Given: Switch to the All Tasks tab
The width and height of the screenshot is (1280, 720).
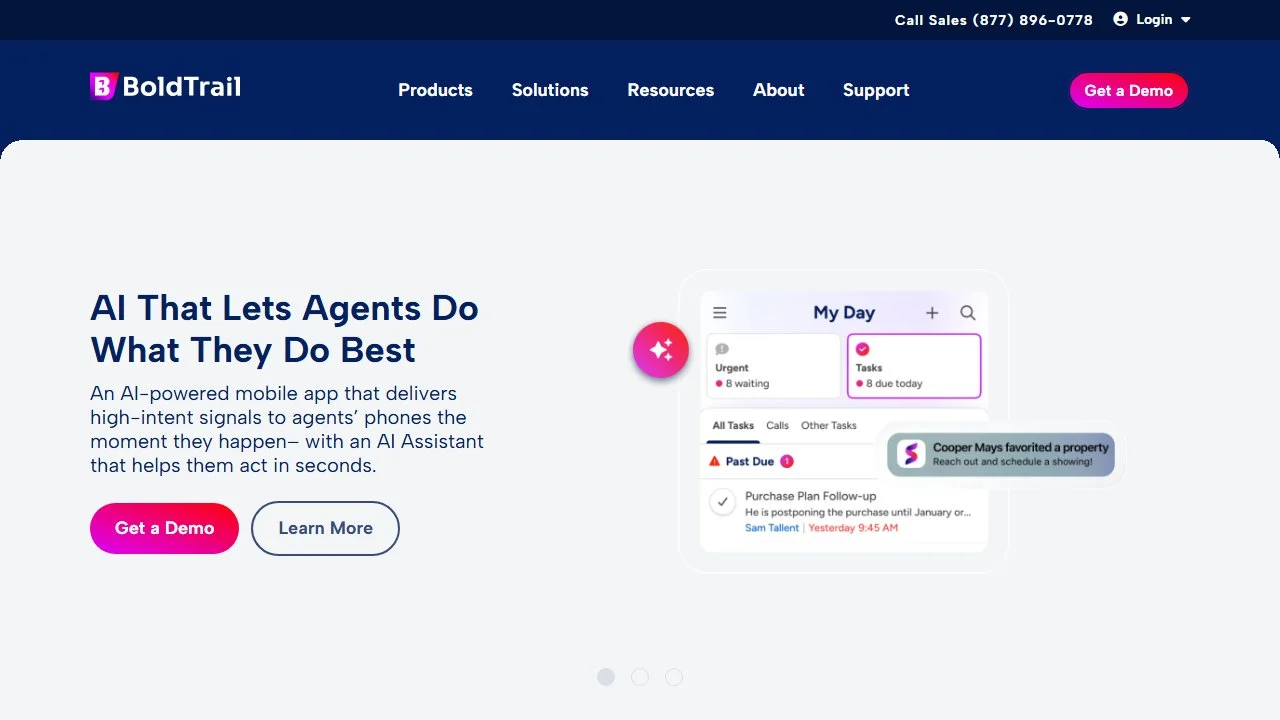Looking at the screenshot, I should 733,425.
